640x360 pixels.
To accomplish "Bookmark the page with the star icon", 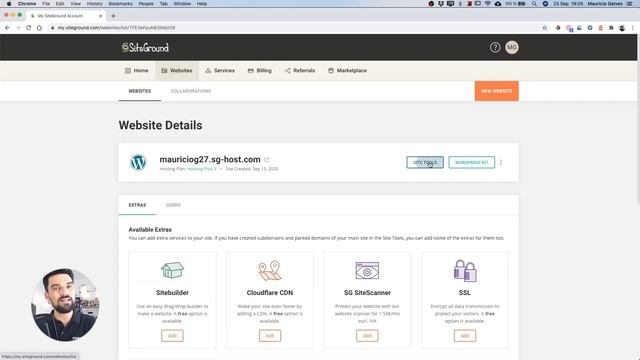I will tap(544, 28).
